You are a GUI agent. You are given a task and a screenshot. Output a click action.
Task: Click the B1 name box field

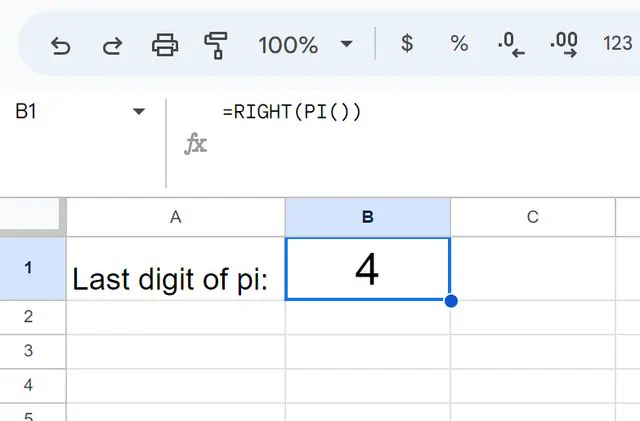[x=78, y=111]
